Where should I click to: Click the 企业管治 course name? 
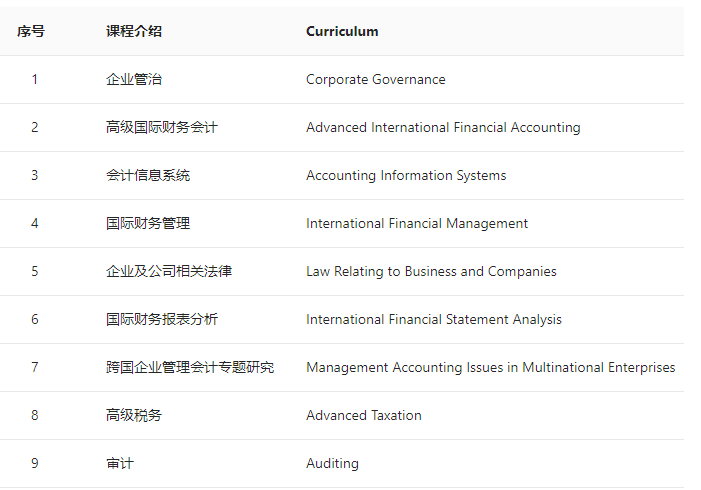[134, 79]
